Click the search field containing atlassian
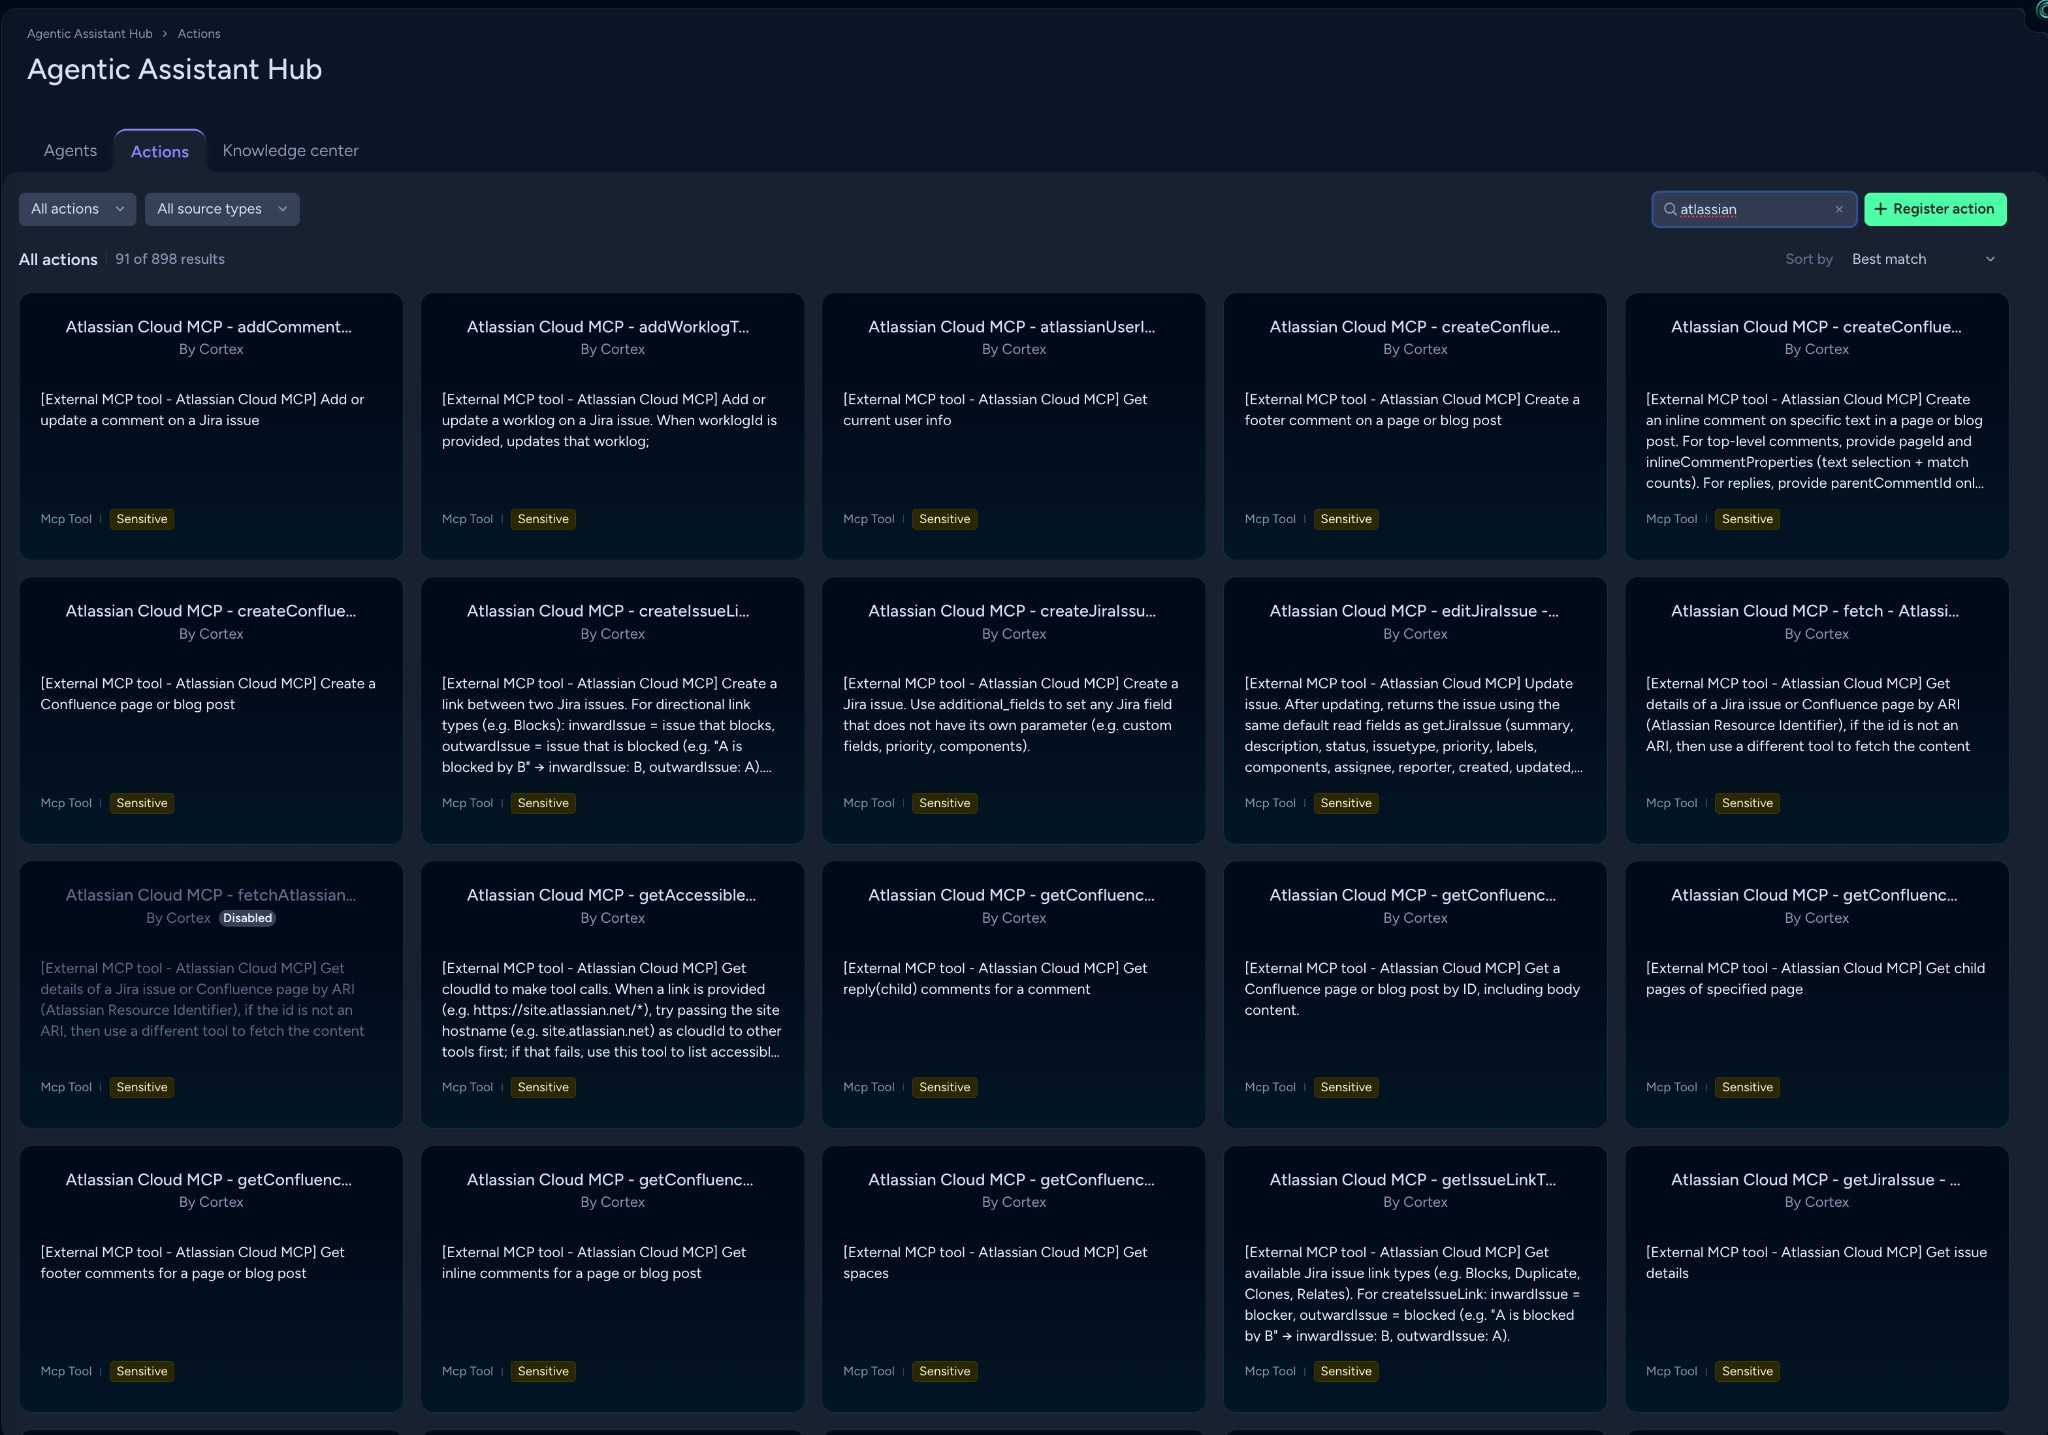This screenshot has width=2048, height=1435. point(1754,209)
